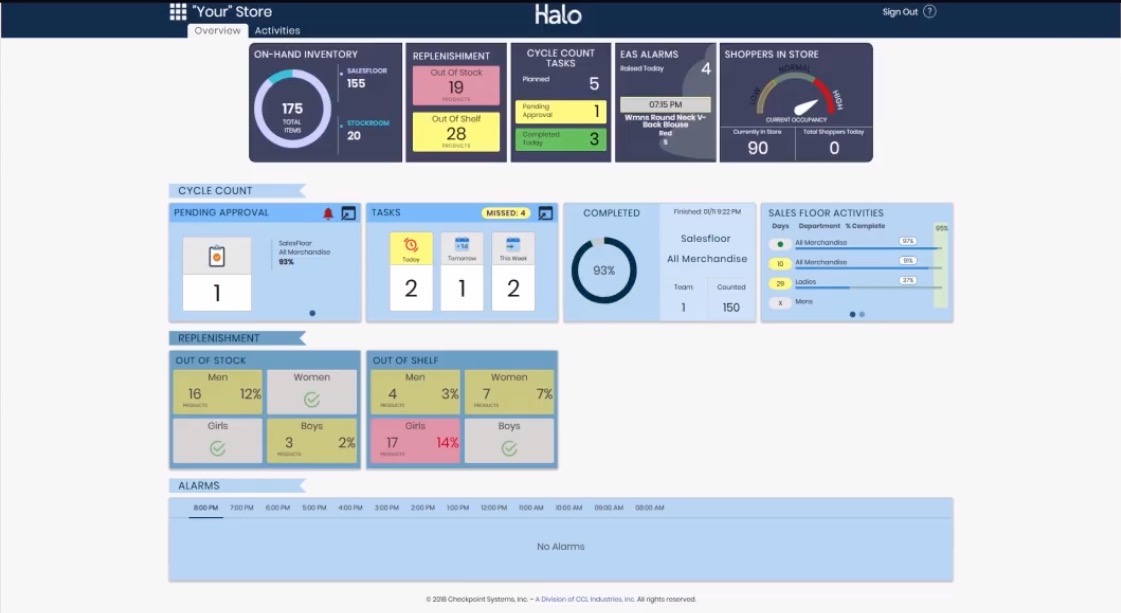Open Out Of Stock Men 16 products tile
Image resolution: width=1121 pixels, height=613 pixels.
pos(217,391)
